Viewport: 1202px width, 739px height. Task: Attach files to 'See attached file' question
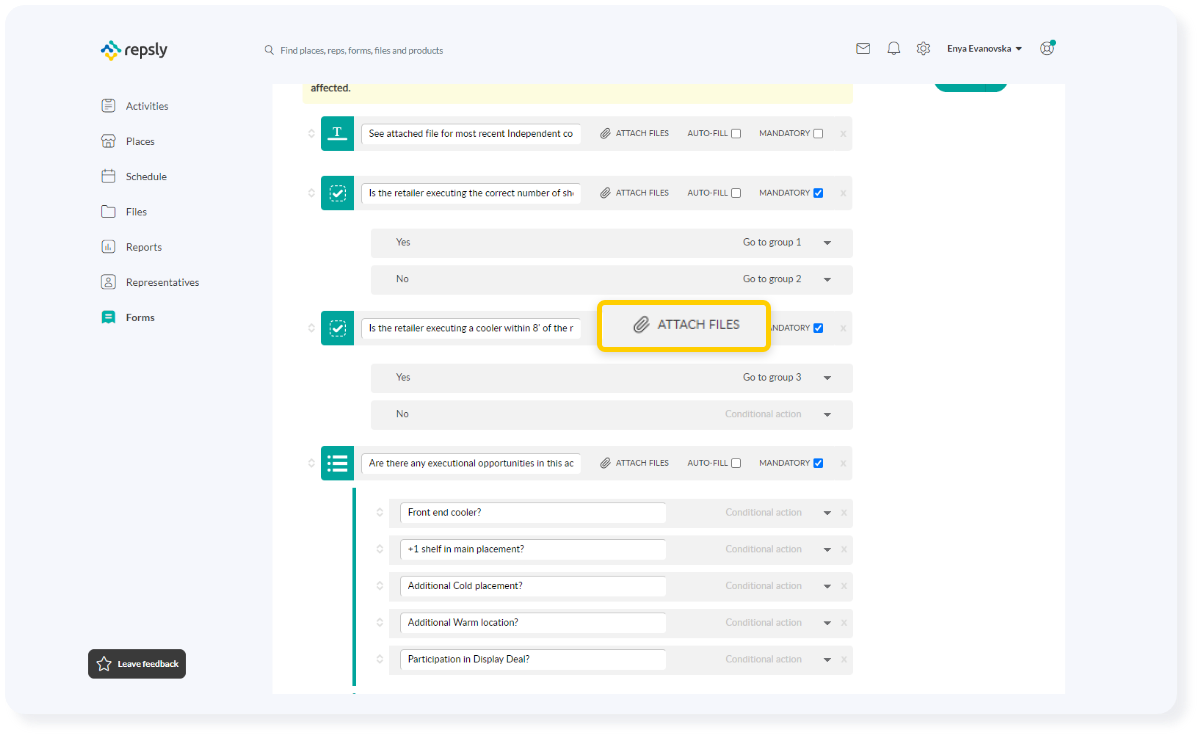(635, 134)
